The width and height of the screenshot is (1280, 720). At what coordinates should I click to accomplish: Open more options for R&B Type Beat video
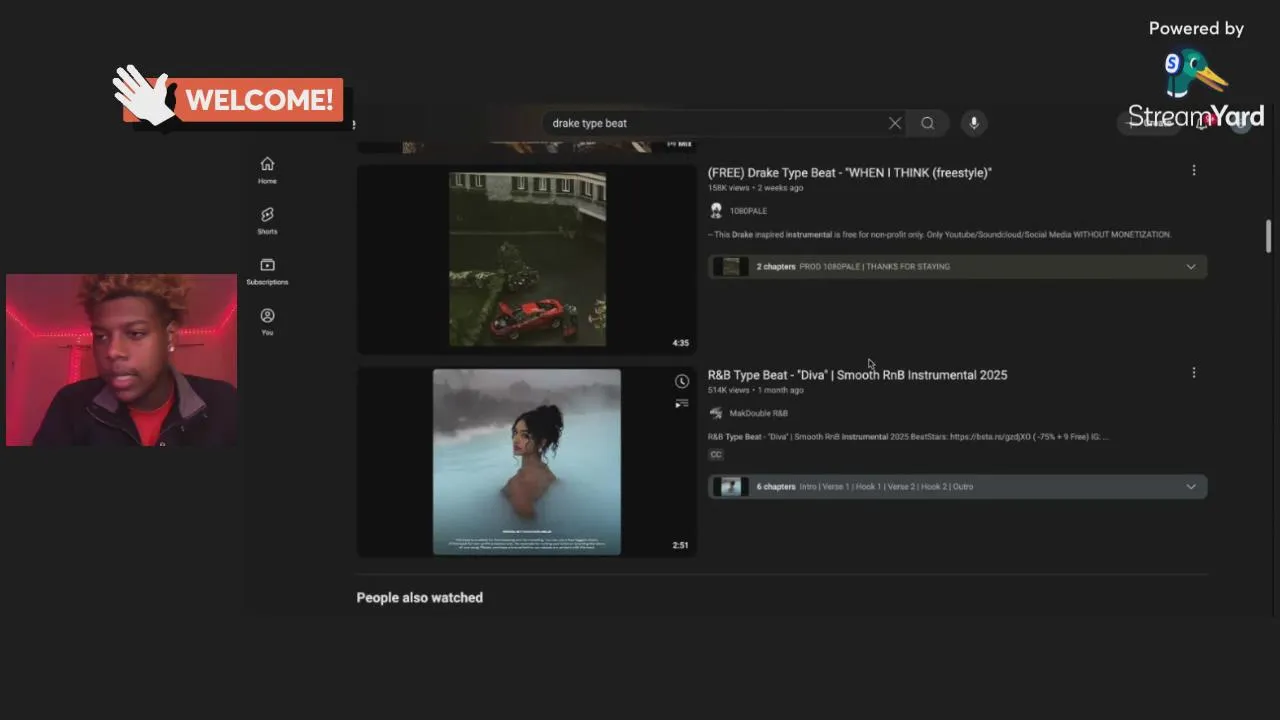(x=1193, y=373)
